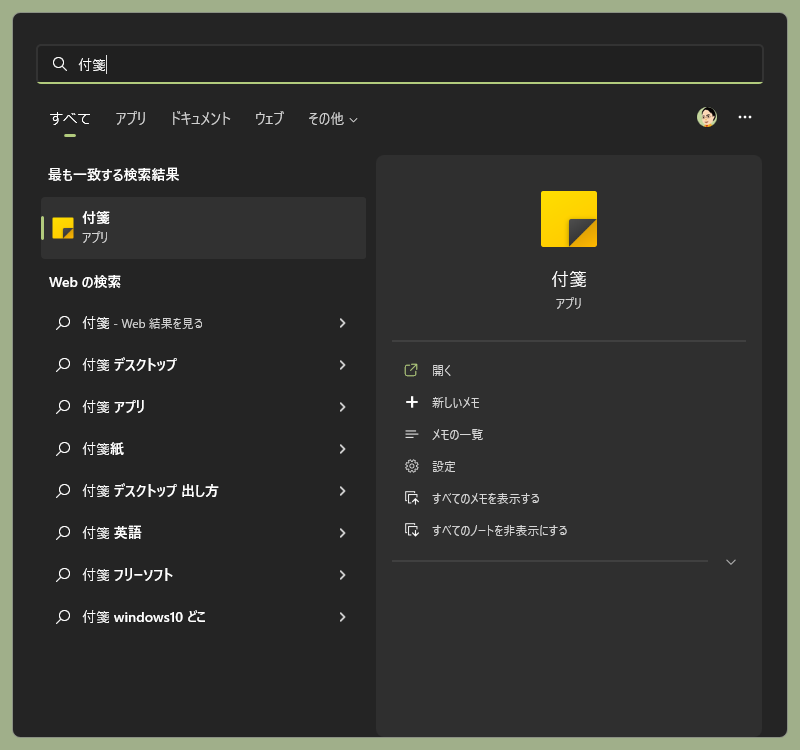Click search icon beside 付箋 windows10 どこ
800x750 pixels.
click(x=63, y=617)
